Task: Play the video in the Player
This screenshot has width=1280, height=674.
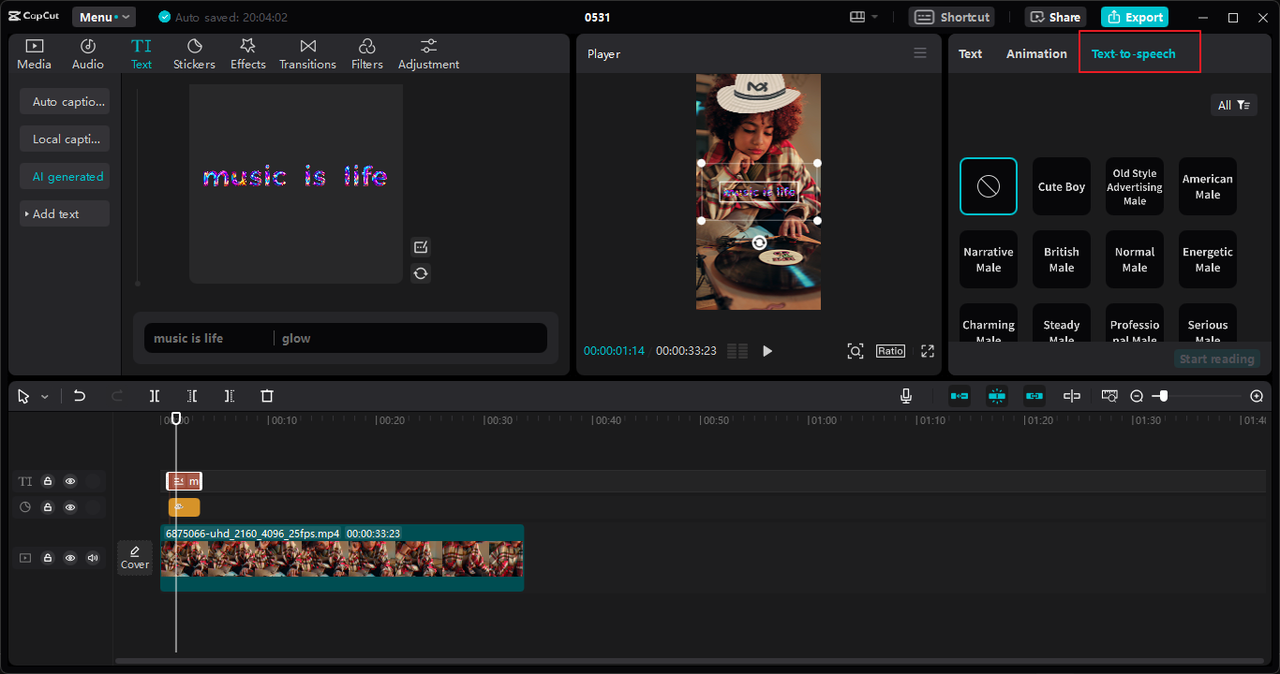Action: 767,351
